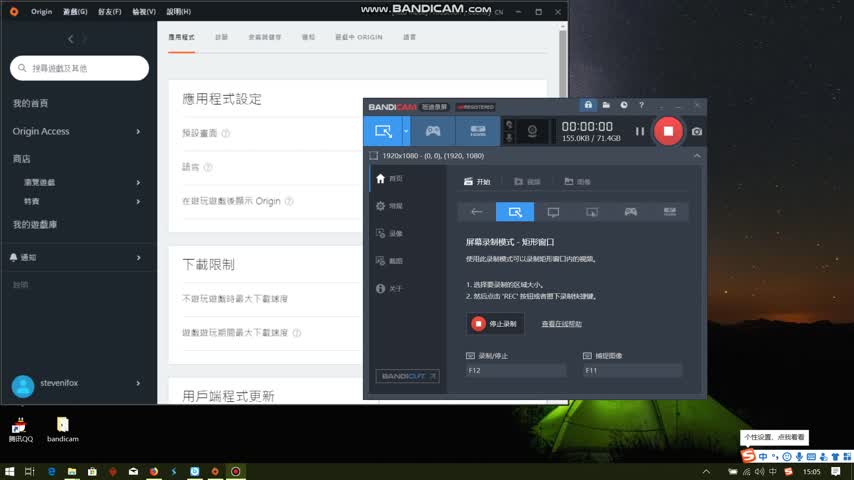Choose around-mouse recording mode in mode row
854x480 pixels.
point(592,212)
